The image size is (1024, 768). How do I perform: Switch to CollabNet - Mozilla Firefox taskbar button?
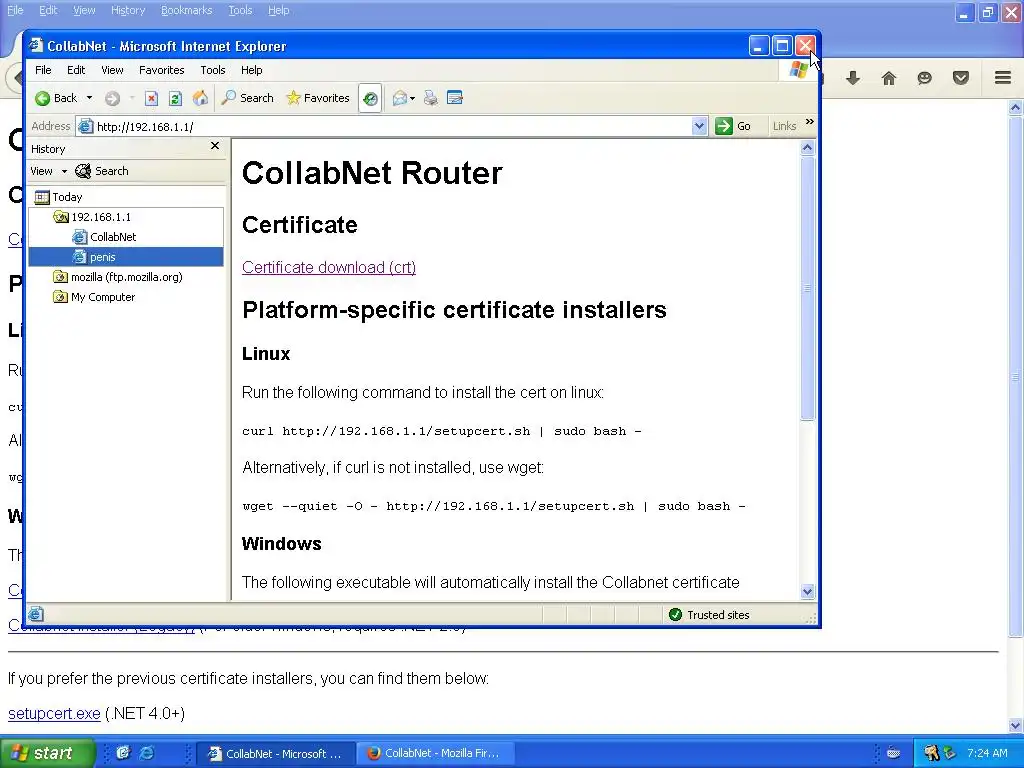(x=434, y=753)
